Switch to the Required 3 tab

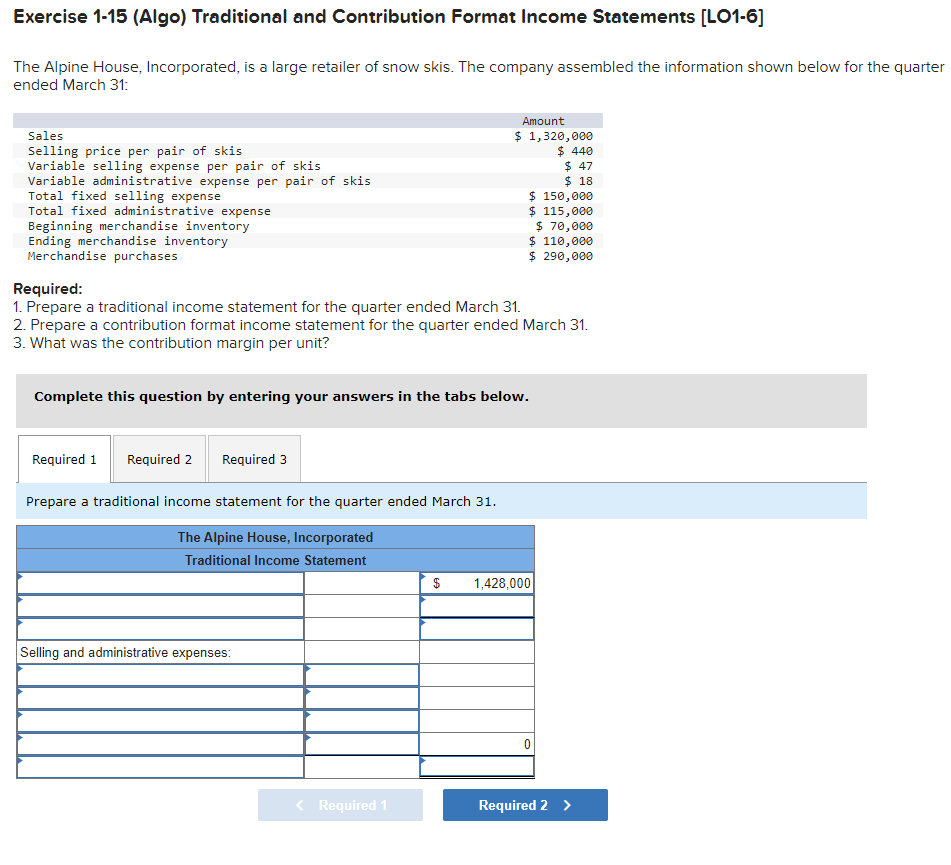pyautogui.click(x=253, y=459)
